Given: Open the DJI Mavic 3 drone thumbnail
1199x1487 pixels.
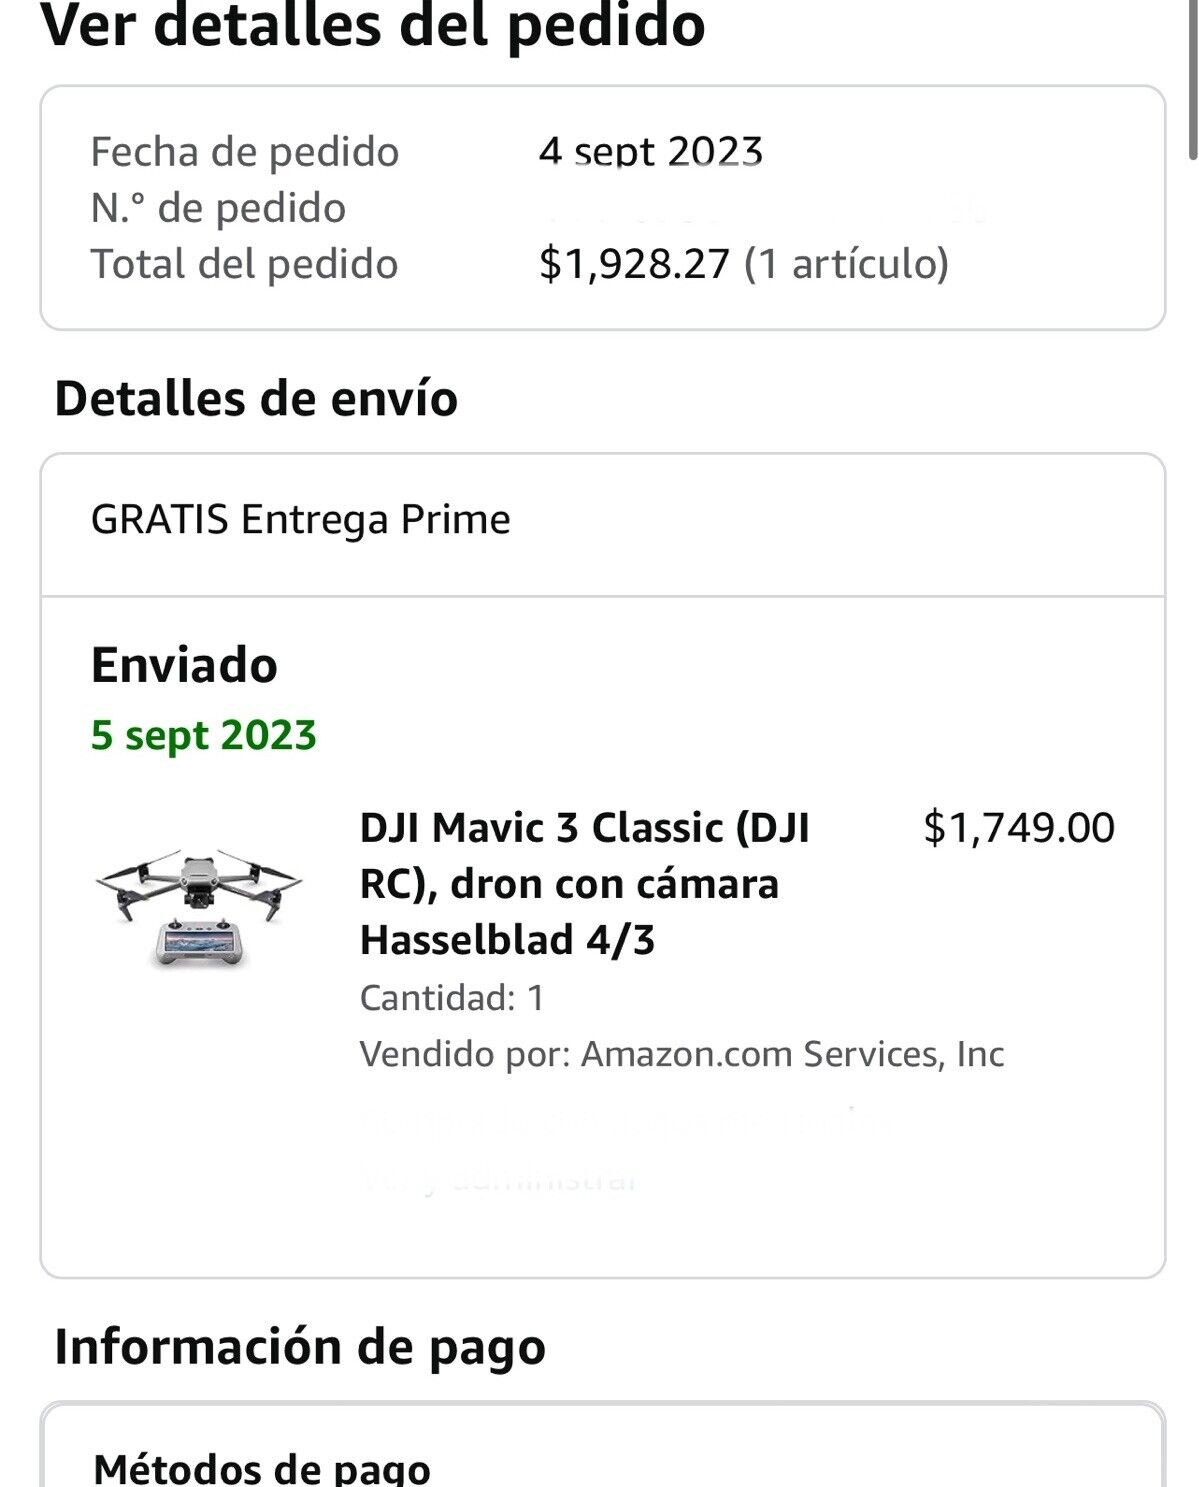Looking at the screenshot, I should (x=198, y=908).
